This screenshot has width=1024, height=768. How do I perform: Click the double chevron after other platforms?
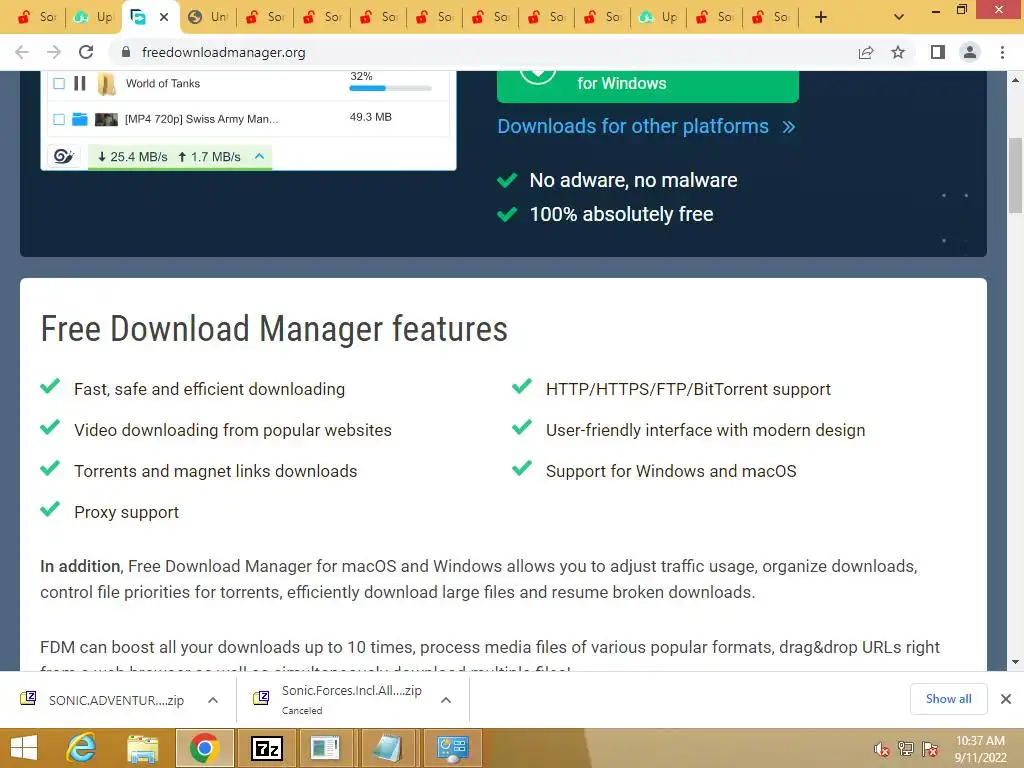click(789, 127)
